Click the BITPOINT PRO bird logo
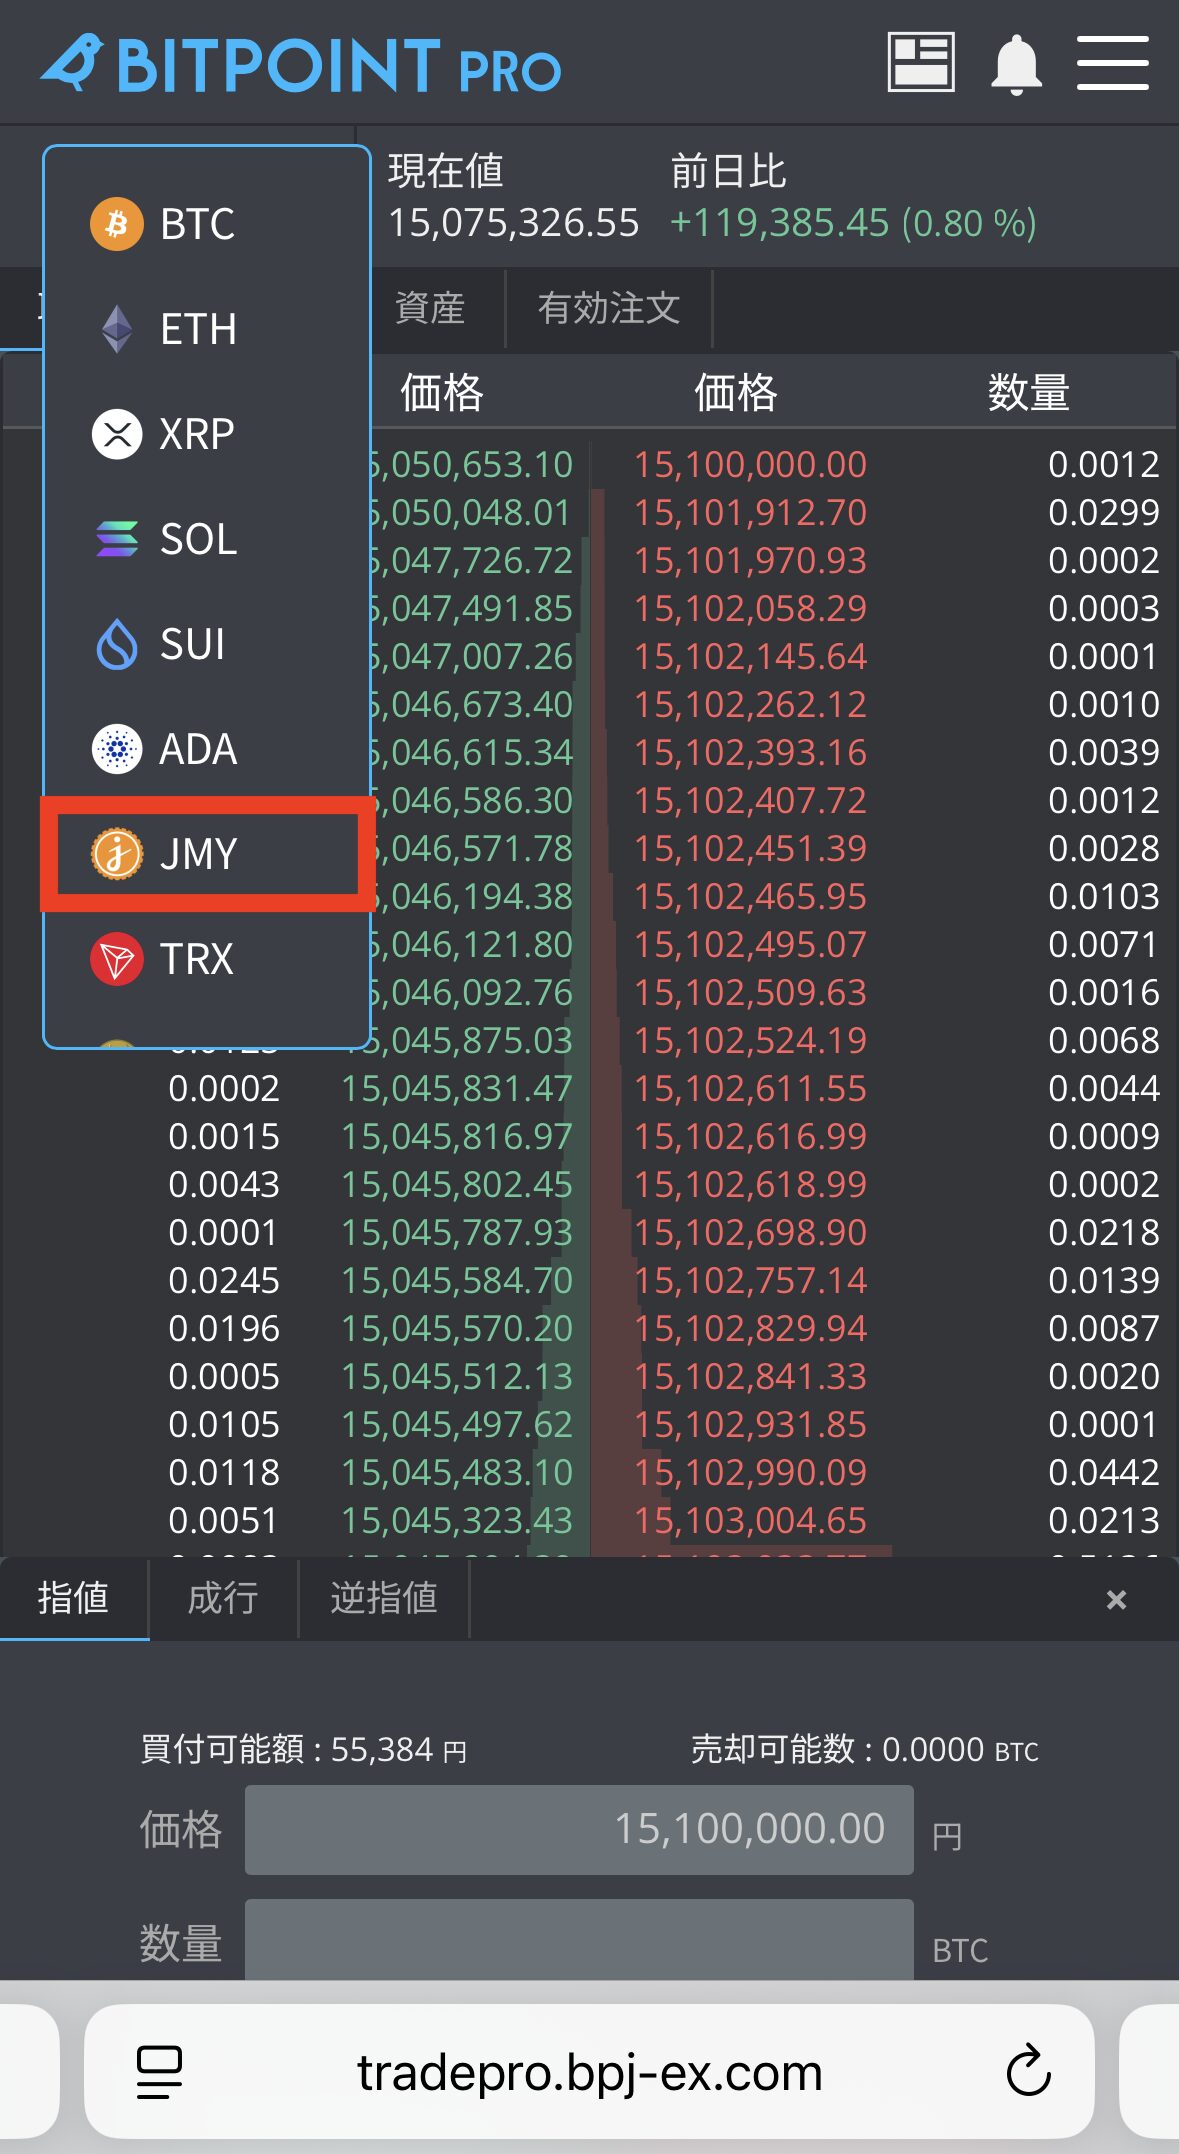The image size is (1179, 2154). (x=74, y=63)
